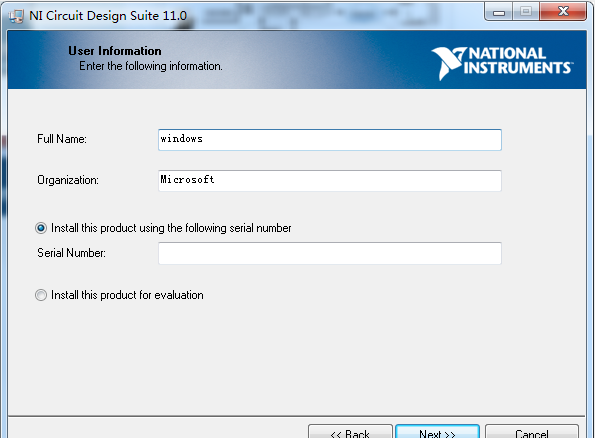Click the User Information heading
Viewport: 595px width, 438px height.
[115, 51]
